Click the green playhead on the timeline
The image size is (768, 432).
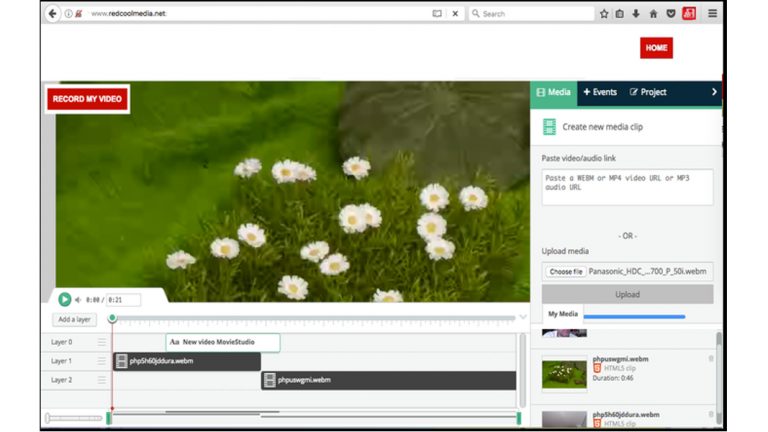point(112,318)
